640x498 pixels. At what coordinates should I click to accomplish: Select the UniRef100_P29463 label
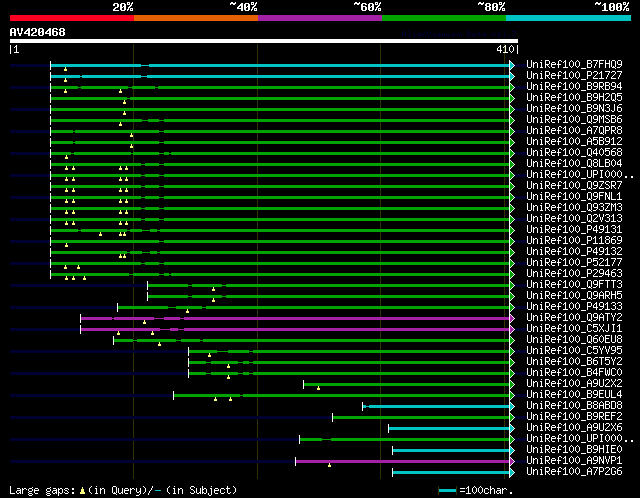574,274
